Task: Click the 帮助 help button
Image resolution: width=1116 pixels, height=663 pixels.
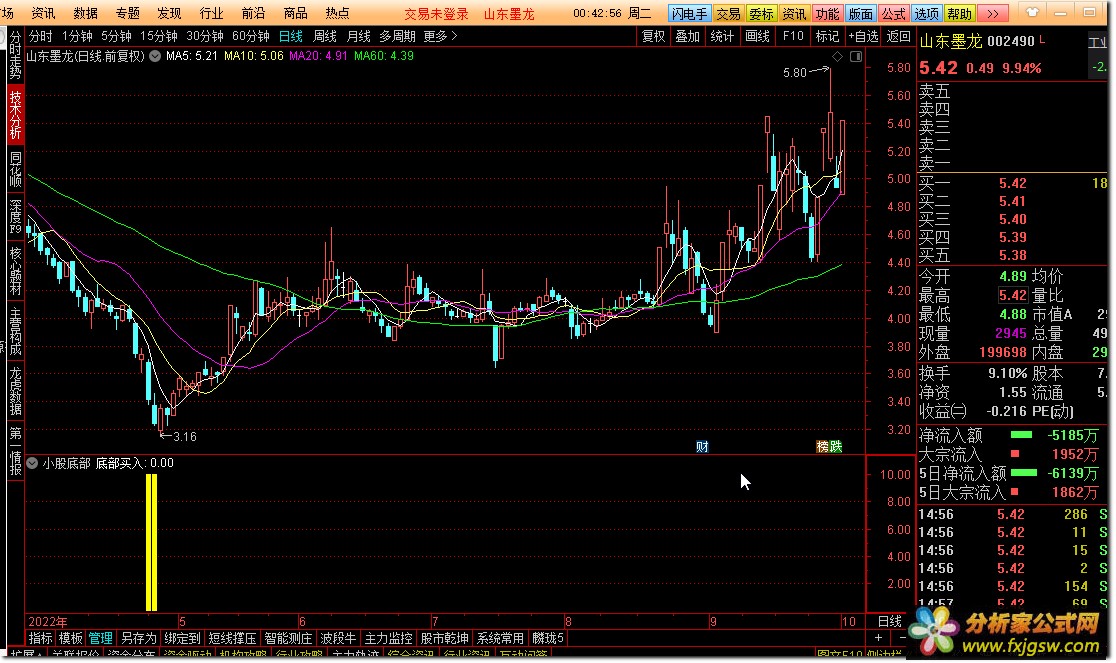Action: coord(959,14)
